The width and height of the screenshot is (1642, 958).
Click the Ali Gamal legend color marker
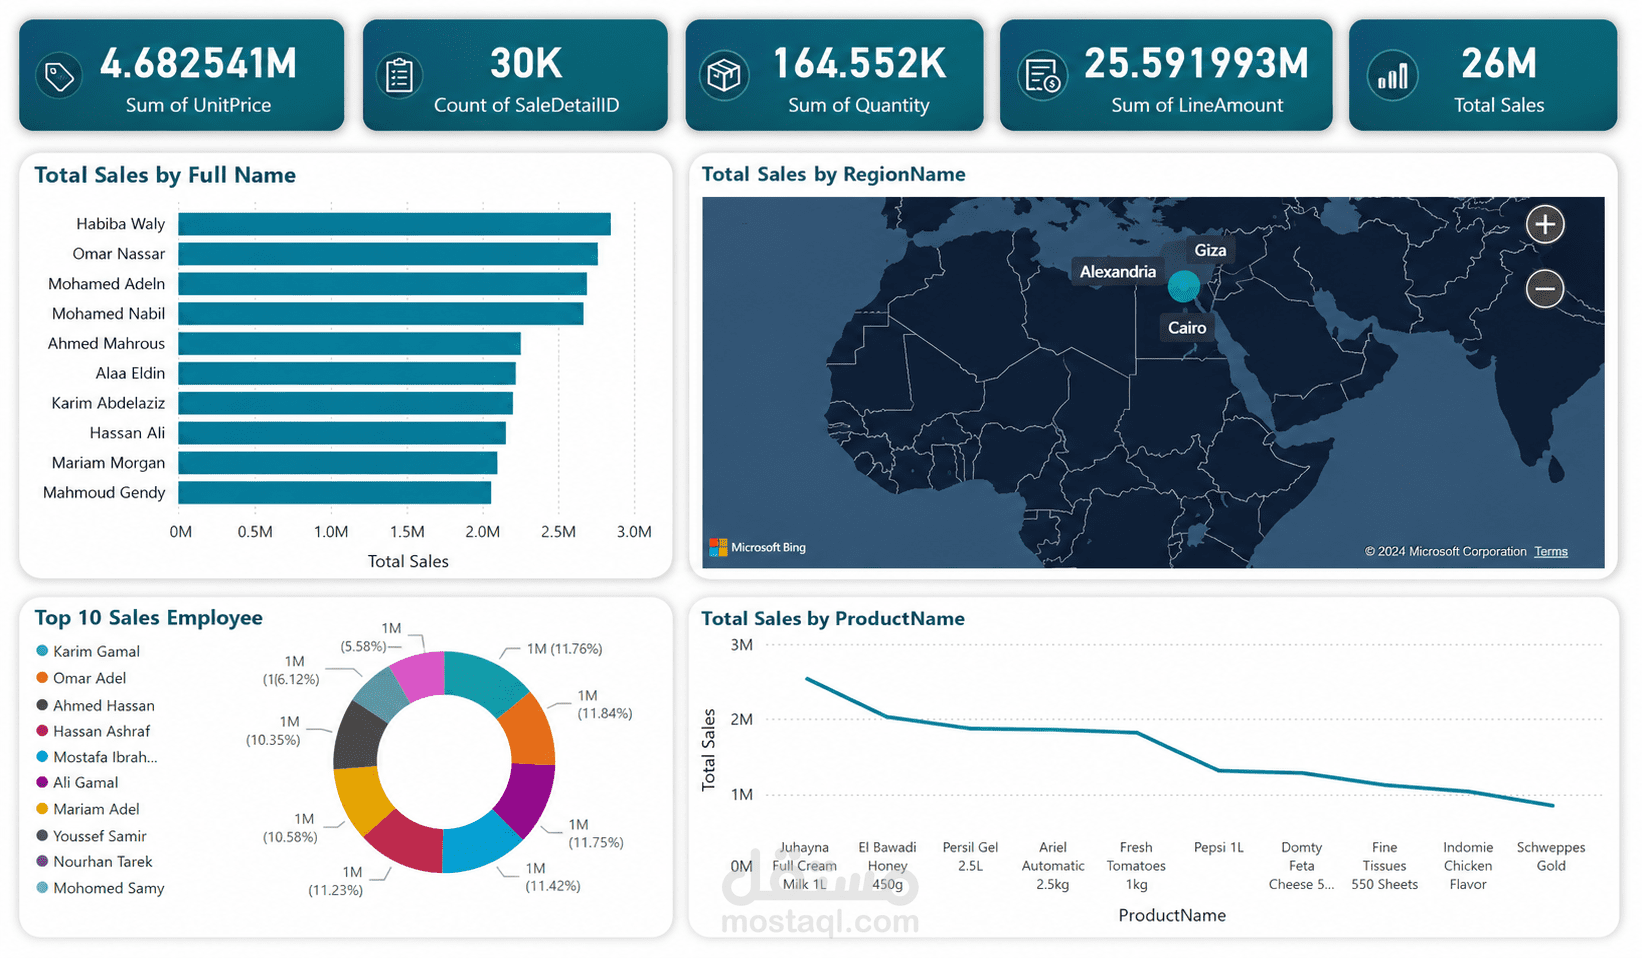pyautogui.click(x=42, y=782)
